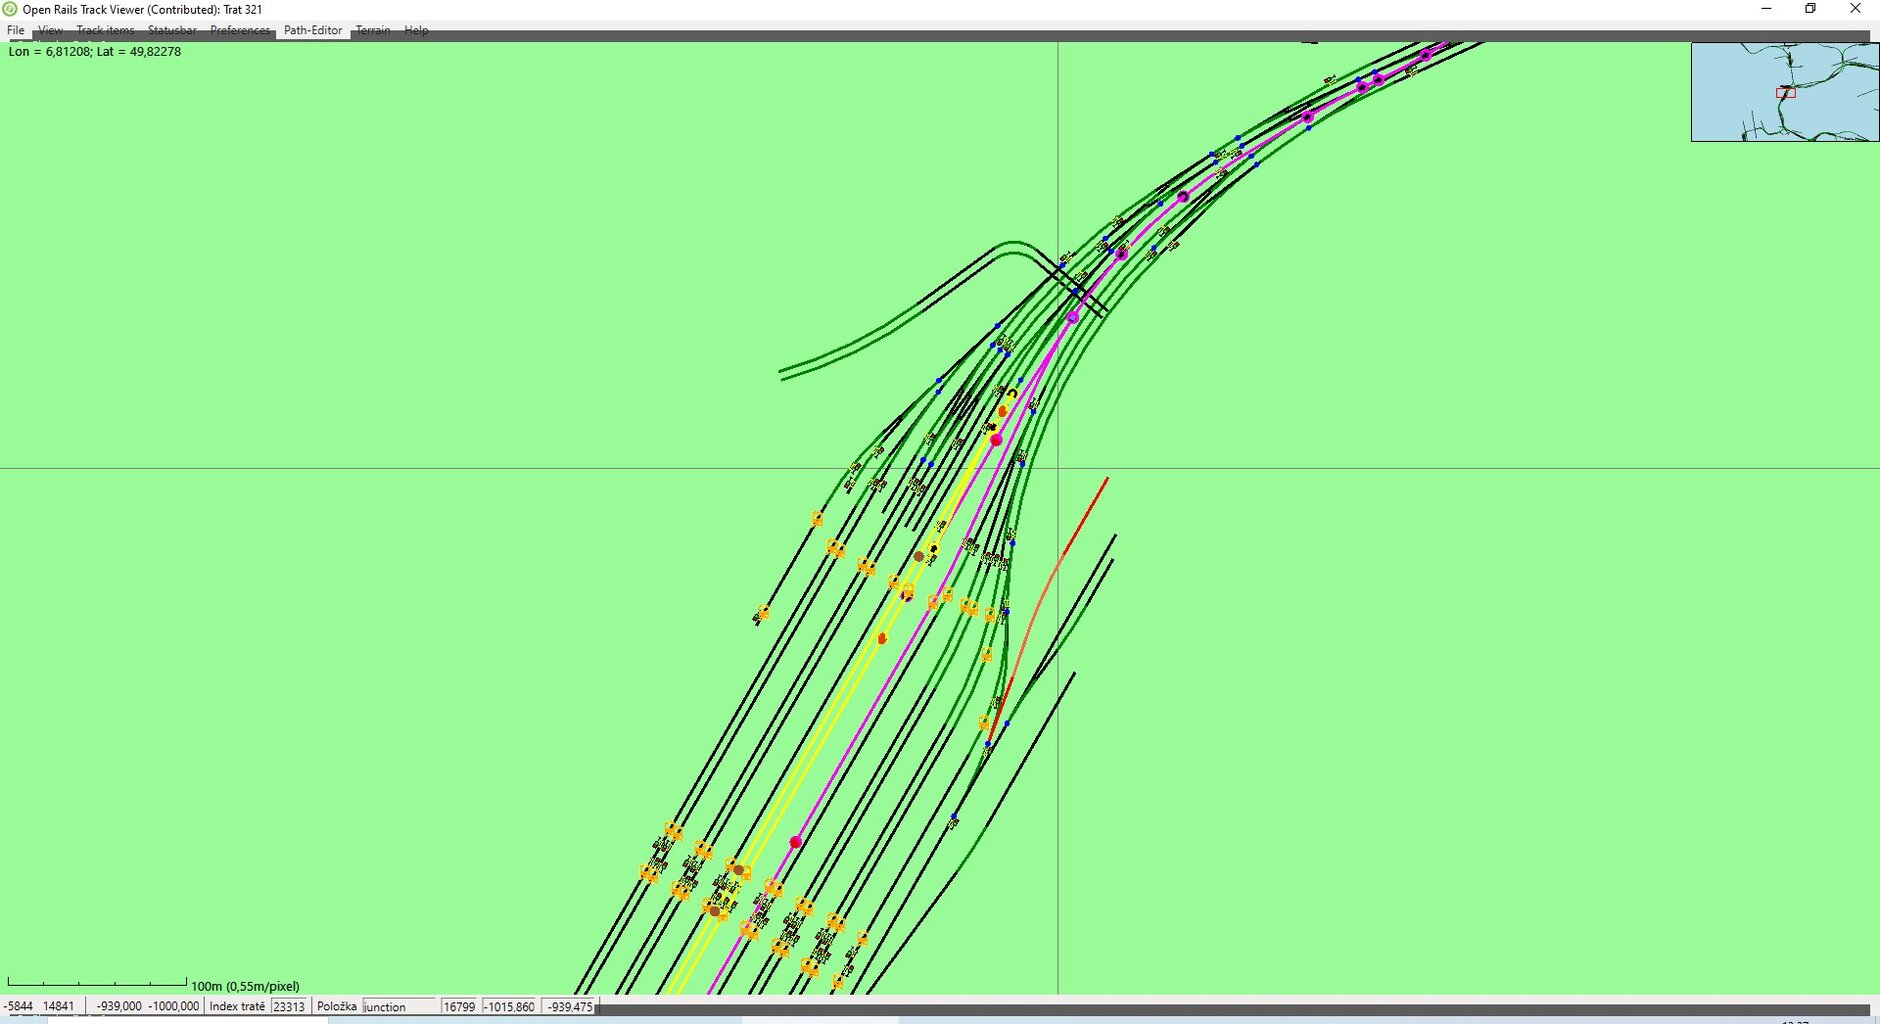Open the View menu
Image resolution: width=1880 pixels, height=1024 pixels.
pyautogui.click(x=50, y=30)
